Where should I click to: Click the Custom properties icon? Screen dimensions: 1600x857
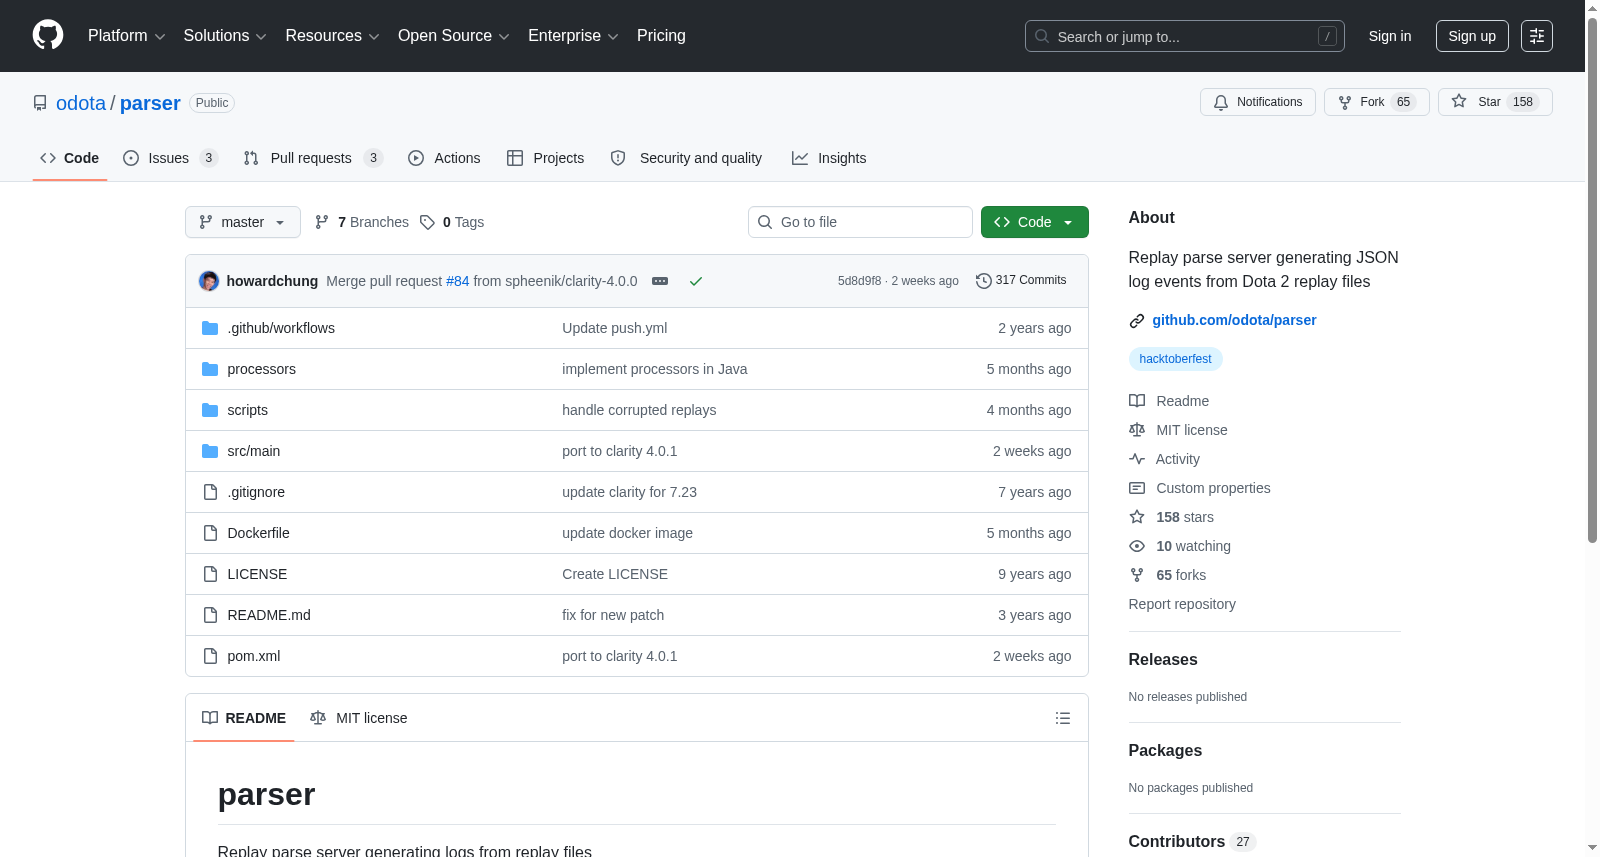1137,488
